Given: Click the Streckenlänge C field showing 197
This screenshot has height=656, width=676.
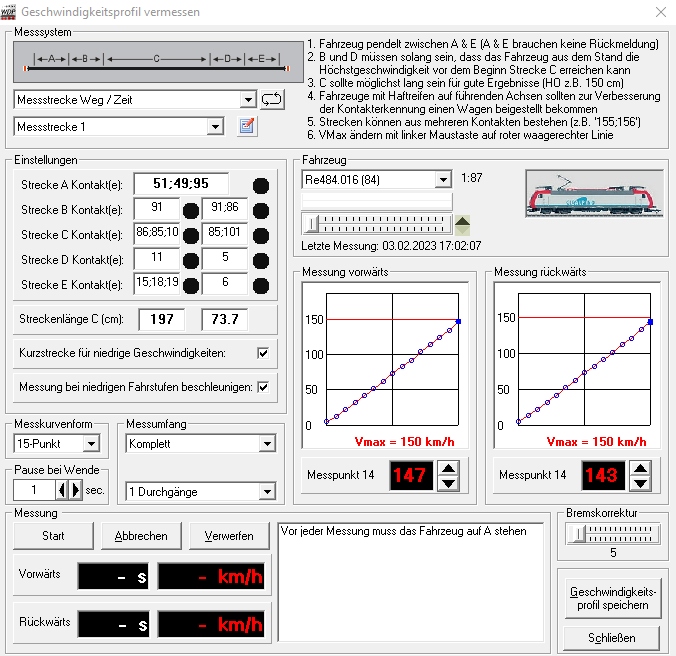Looking at the screenshot, I should click(x=162, y=319).
